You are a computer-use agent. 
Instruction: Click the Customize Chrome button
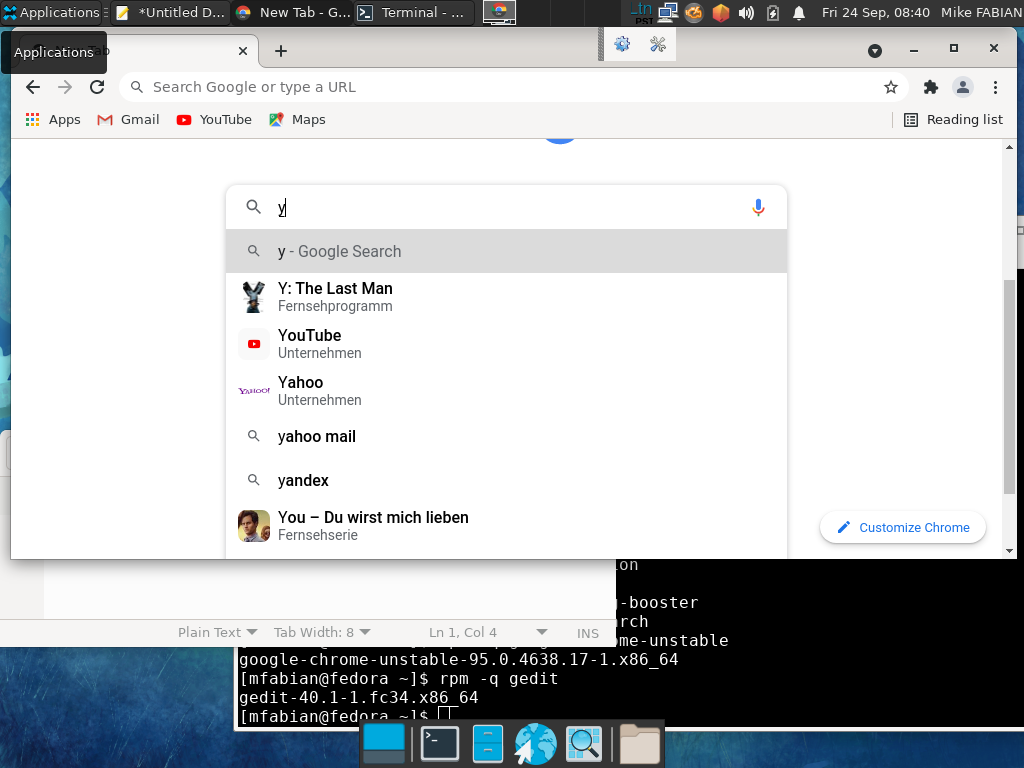[x=902, y=527]
